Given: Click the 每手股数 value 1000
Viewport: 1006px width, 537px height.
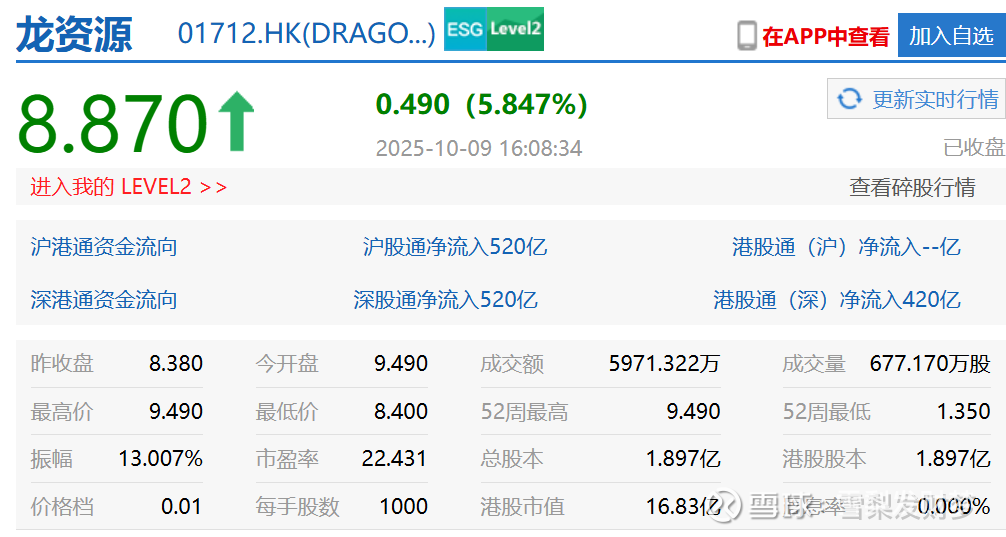Looking at the screenshot, I should [x=404, y=506].
